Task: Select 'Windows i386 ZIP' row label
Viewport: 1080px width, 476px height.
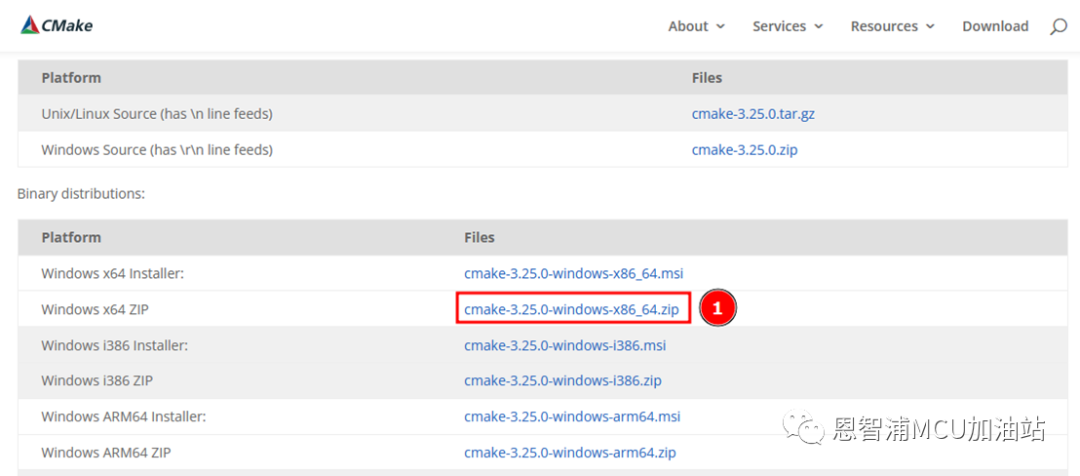Action: [97, 380]
